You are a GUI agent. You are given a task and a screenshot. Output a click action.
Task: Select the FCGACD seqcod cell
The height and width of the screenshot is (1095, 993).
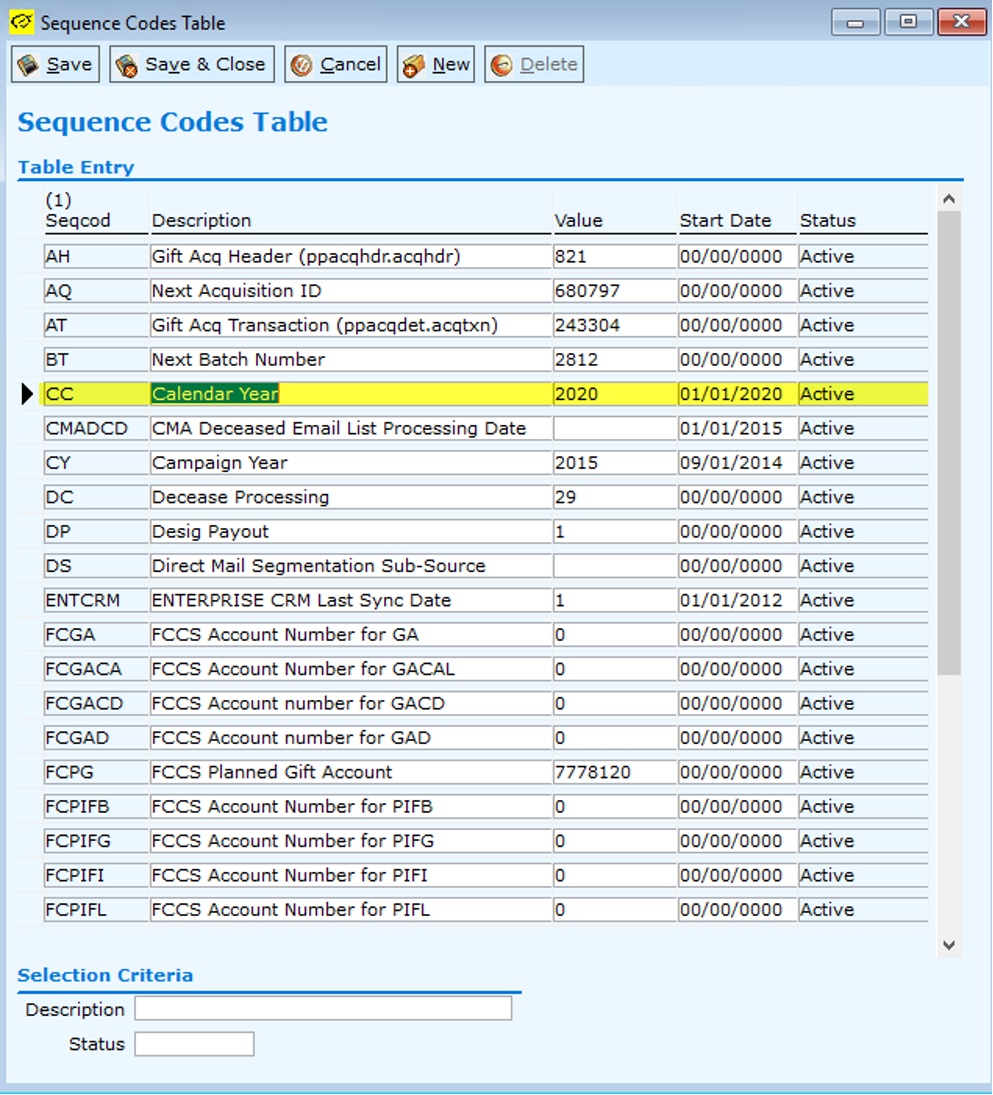96,703
